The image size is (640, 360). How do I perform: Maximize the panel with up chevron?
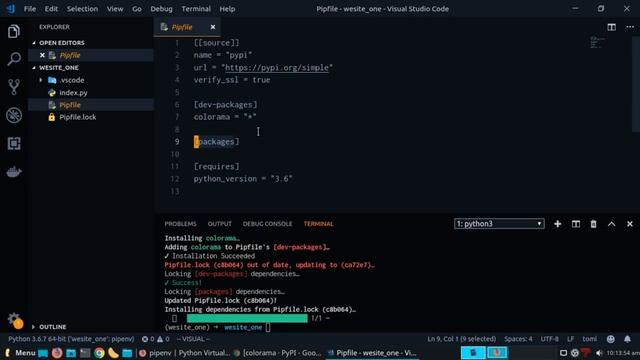pyautogui.click(x=611, y=224)
